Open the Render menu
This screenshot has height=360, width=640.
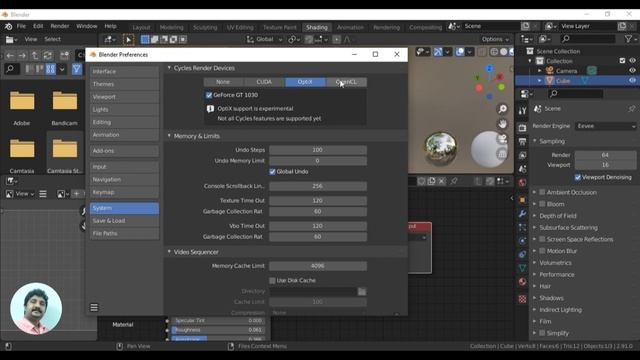60,26
